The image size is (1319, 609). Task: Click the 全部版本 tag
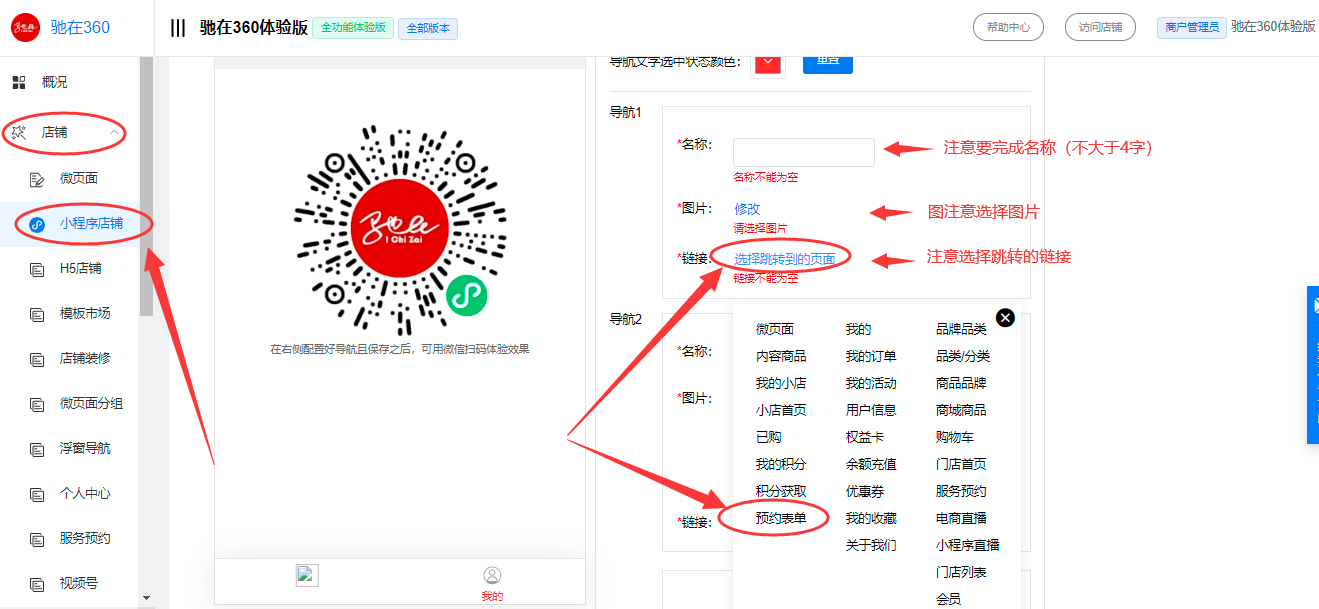coord(428,28)
